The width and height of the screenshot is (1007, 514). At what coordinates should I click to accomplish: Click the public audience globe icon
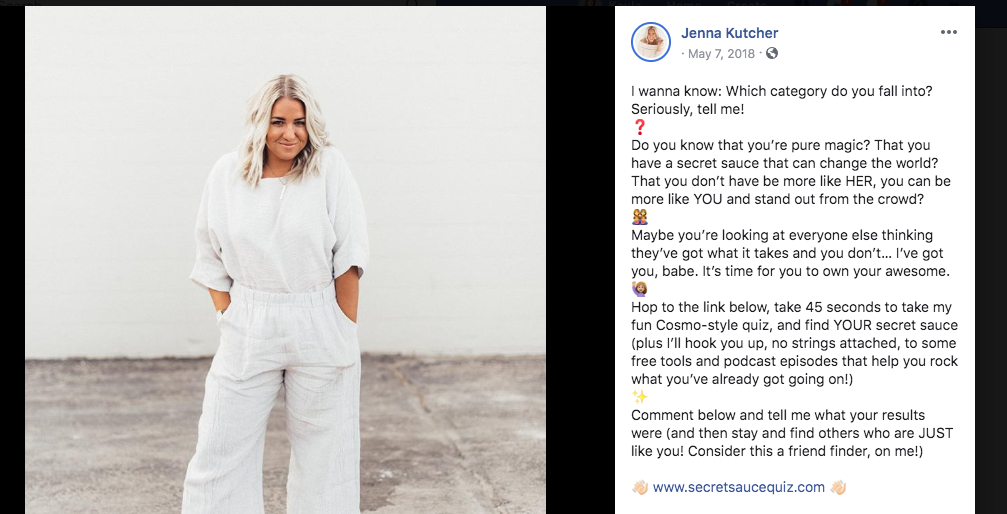772,53
